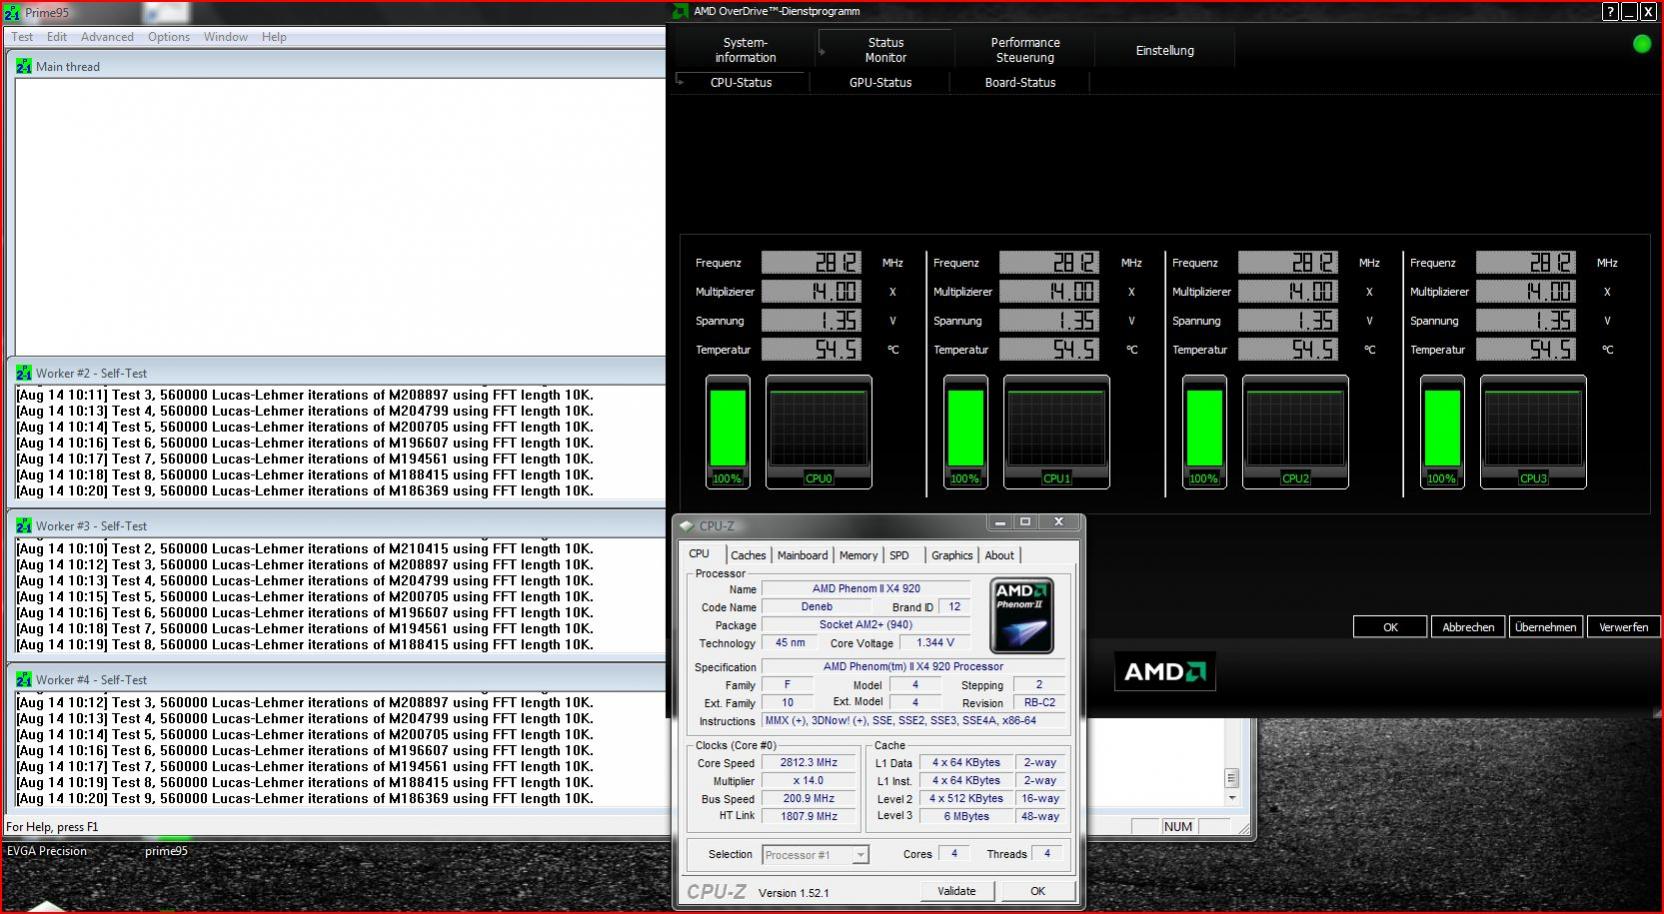Click the CPU3 100% load bar
Viewport: 1664px width, 914px height.
tap(1442, 432)
